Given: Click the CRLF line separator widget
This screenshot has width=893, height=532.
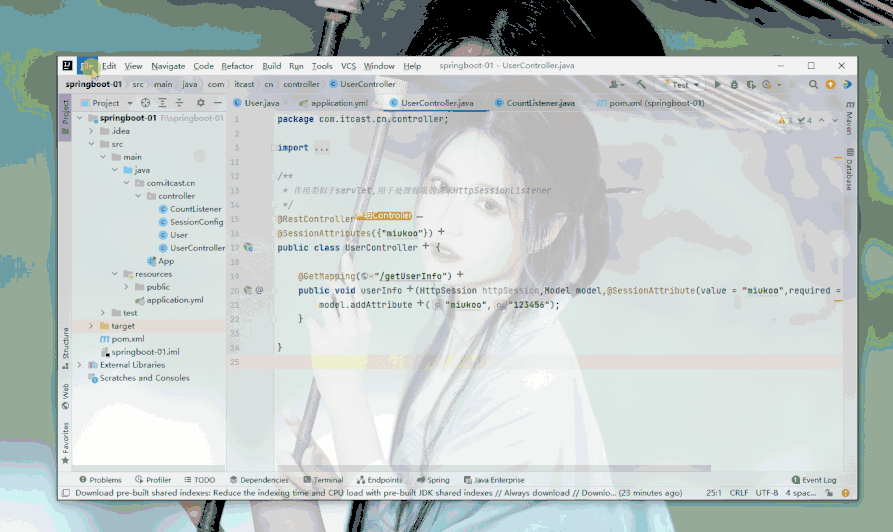Looking at the screenshot, I should click(739, 493).
